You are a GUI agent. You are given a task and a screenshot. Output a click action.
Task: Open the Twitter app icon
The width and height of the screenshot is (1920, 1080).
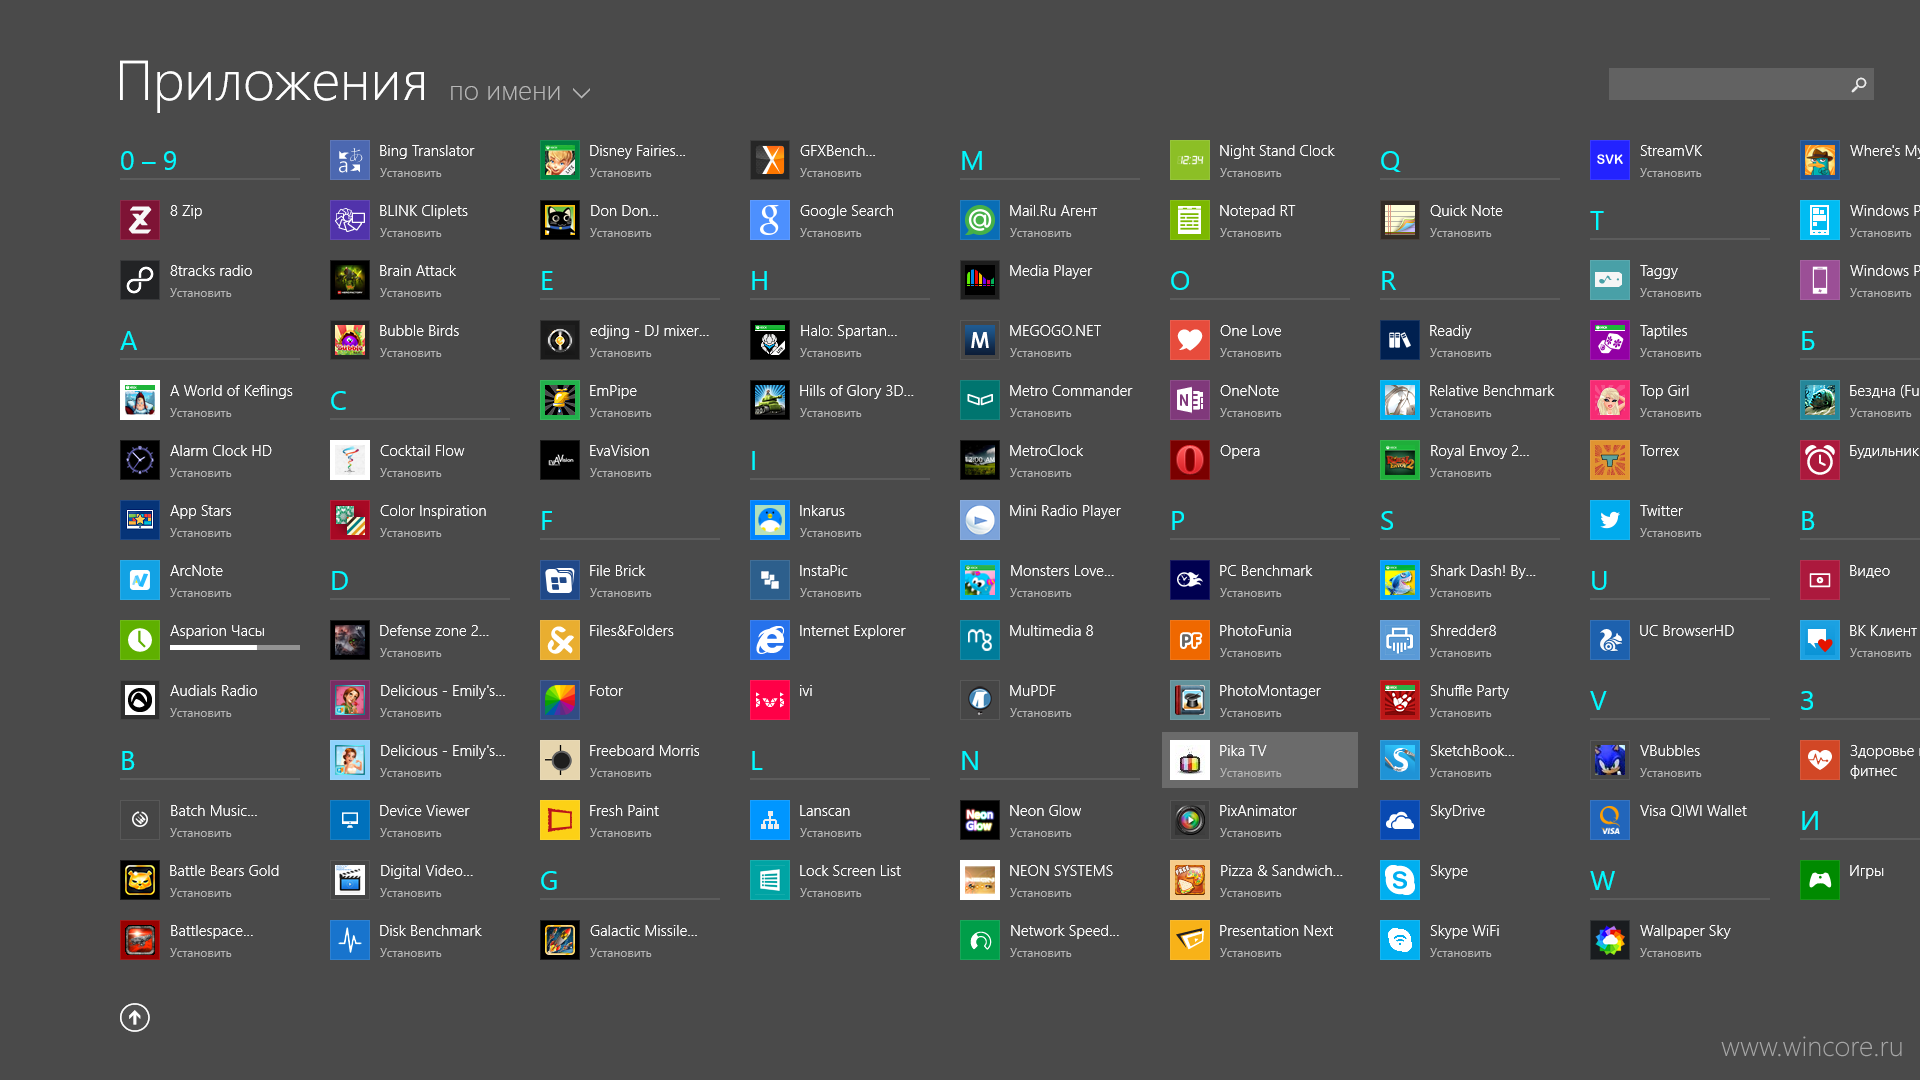click(1609, 516)
